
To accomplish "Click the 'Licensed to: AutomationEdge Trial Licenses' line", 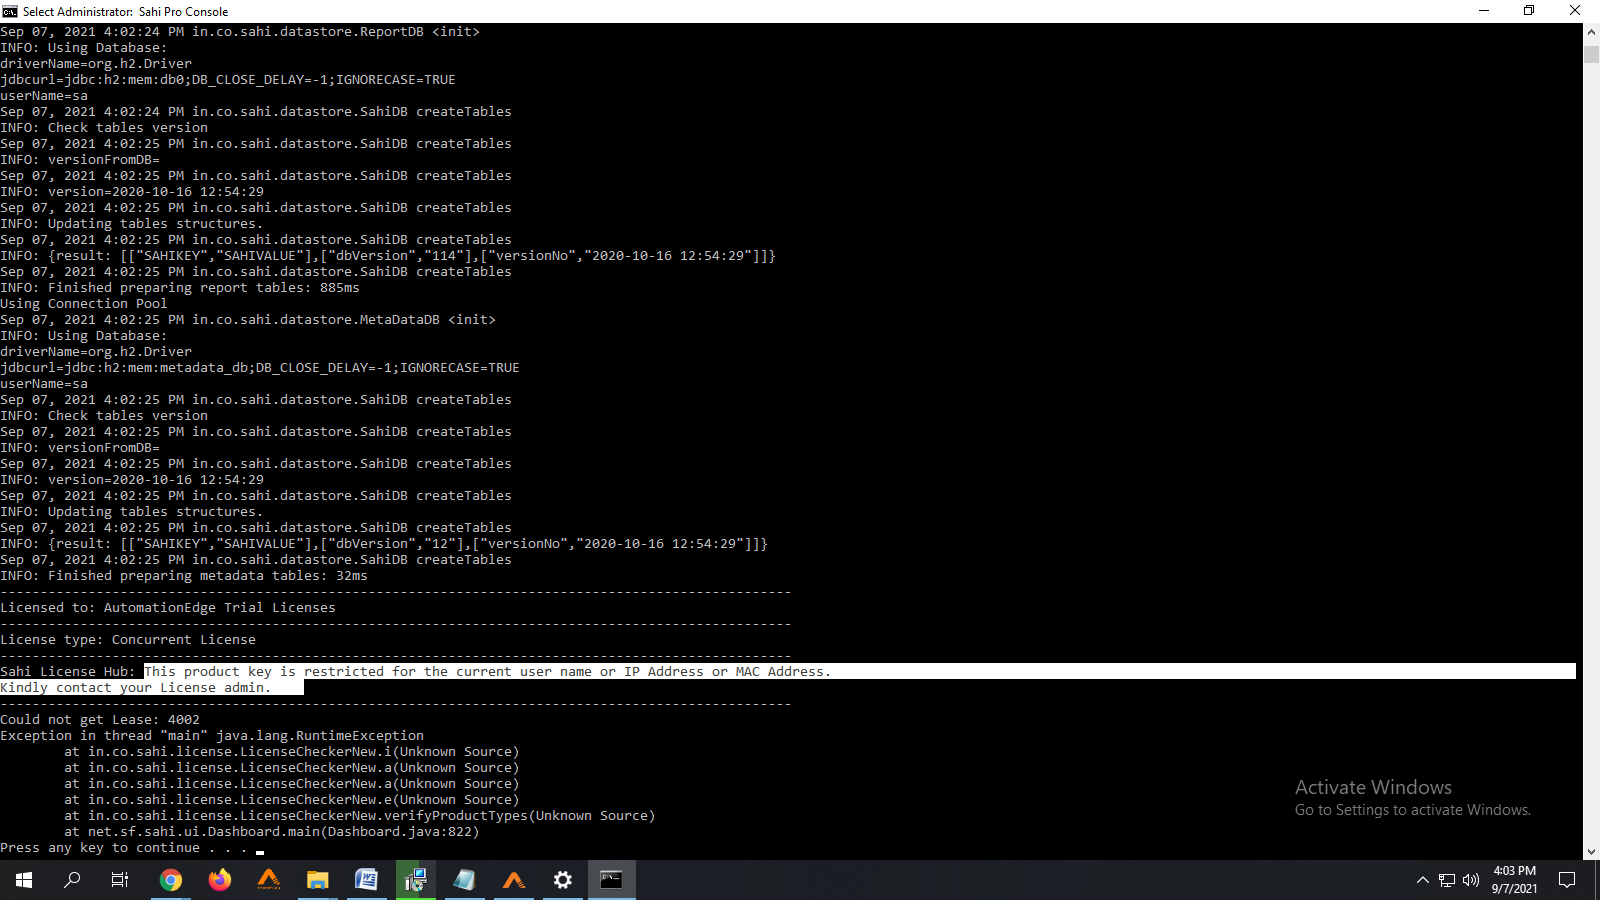I will click(x=168, y=608).
